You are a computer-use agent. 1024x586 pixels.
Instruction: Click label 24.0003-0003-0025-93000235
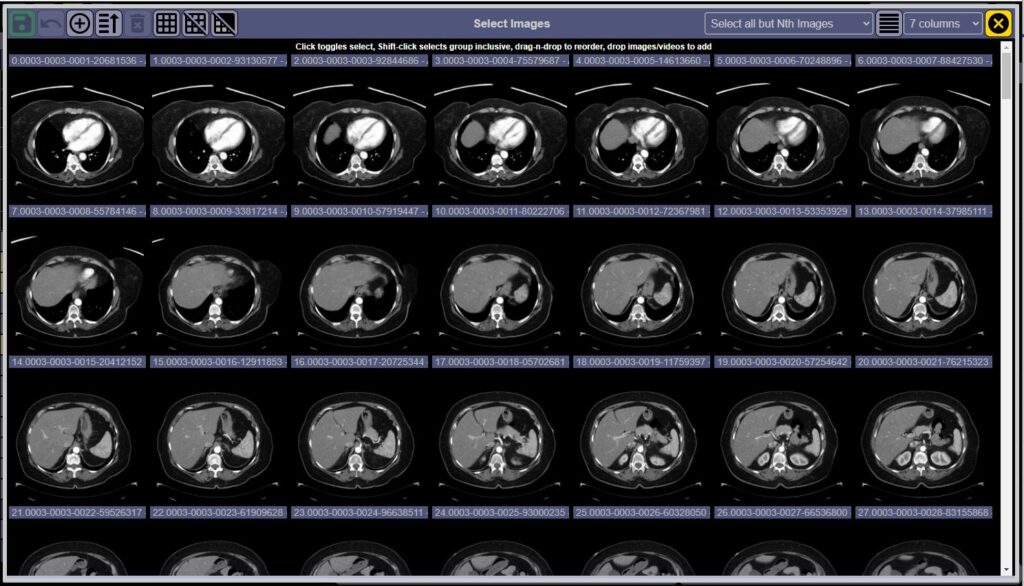tap(500, 513)
